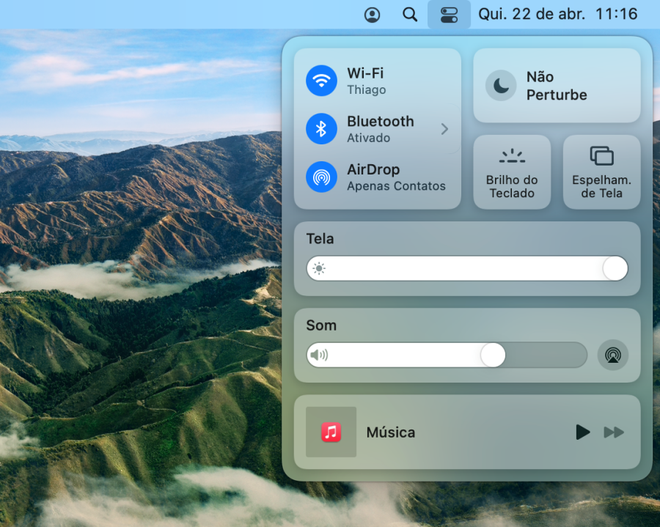This screenshot has width=660, height=527.
Task: Click Apenas Contatos under AirDrop
Action: tap(396, 186)
